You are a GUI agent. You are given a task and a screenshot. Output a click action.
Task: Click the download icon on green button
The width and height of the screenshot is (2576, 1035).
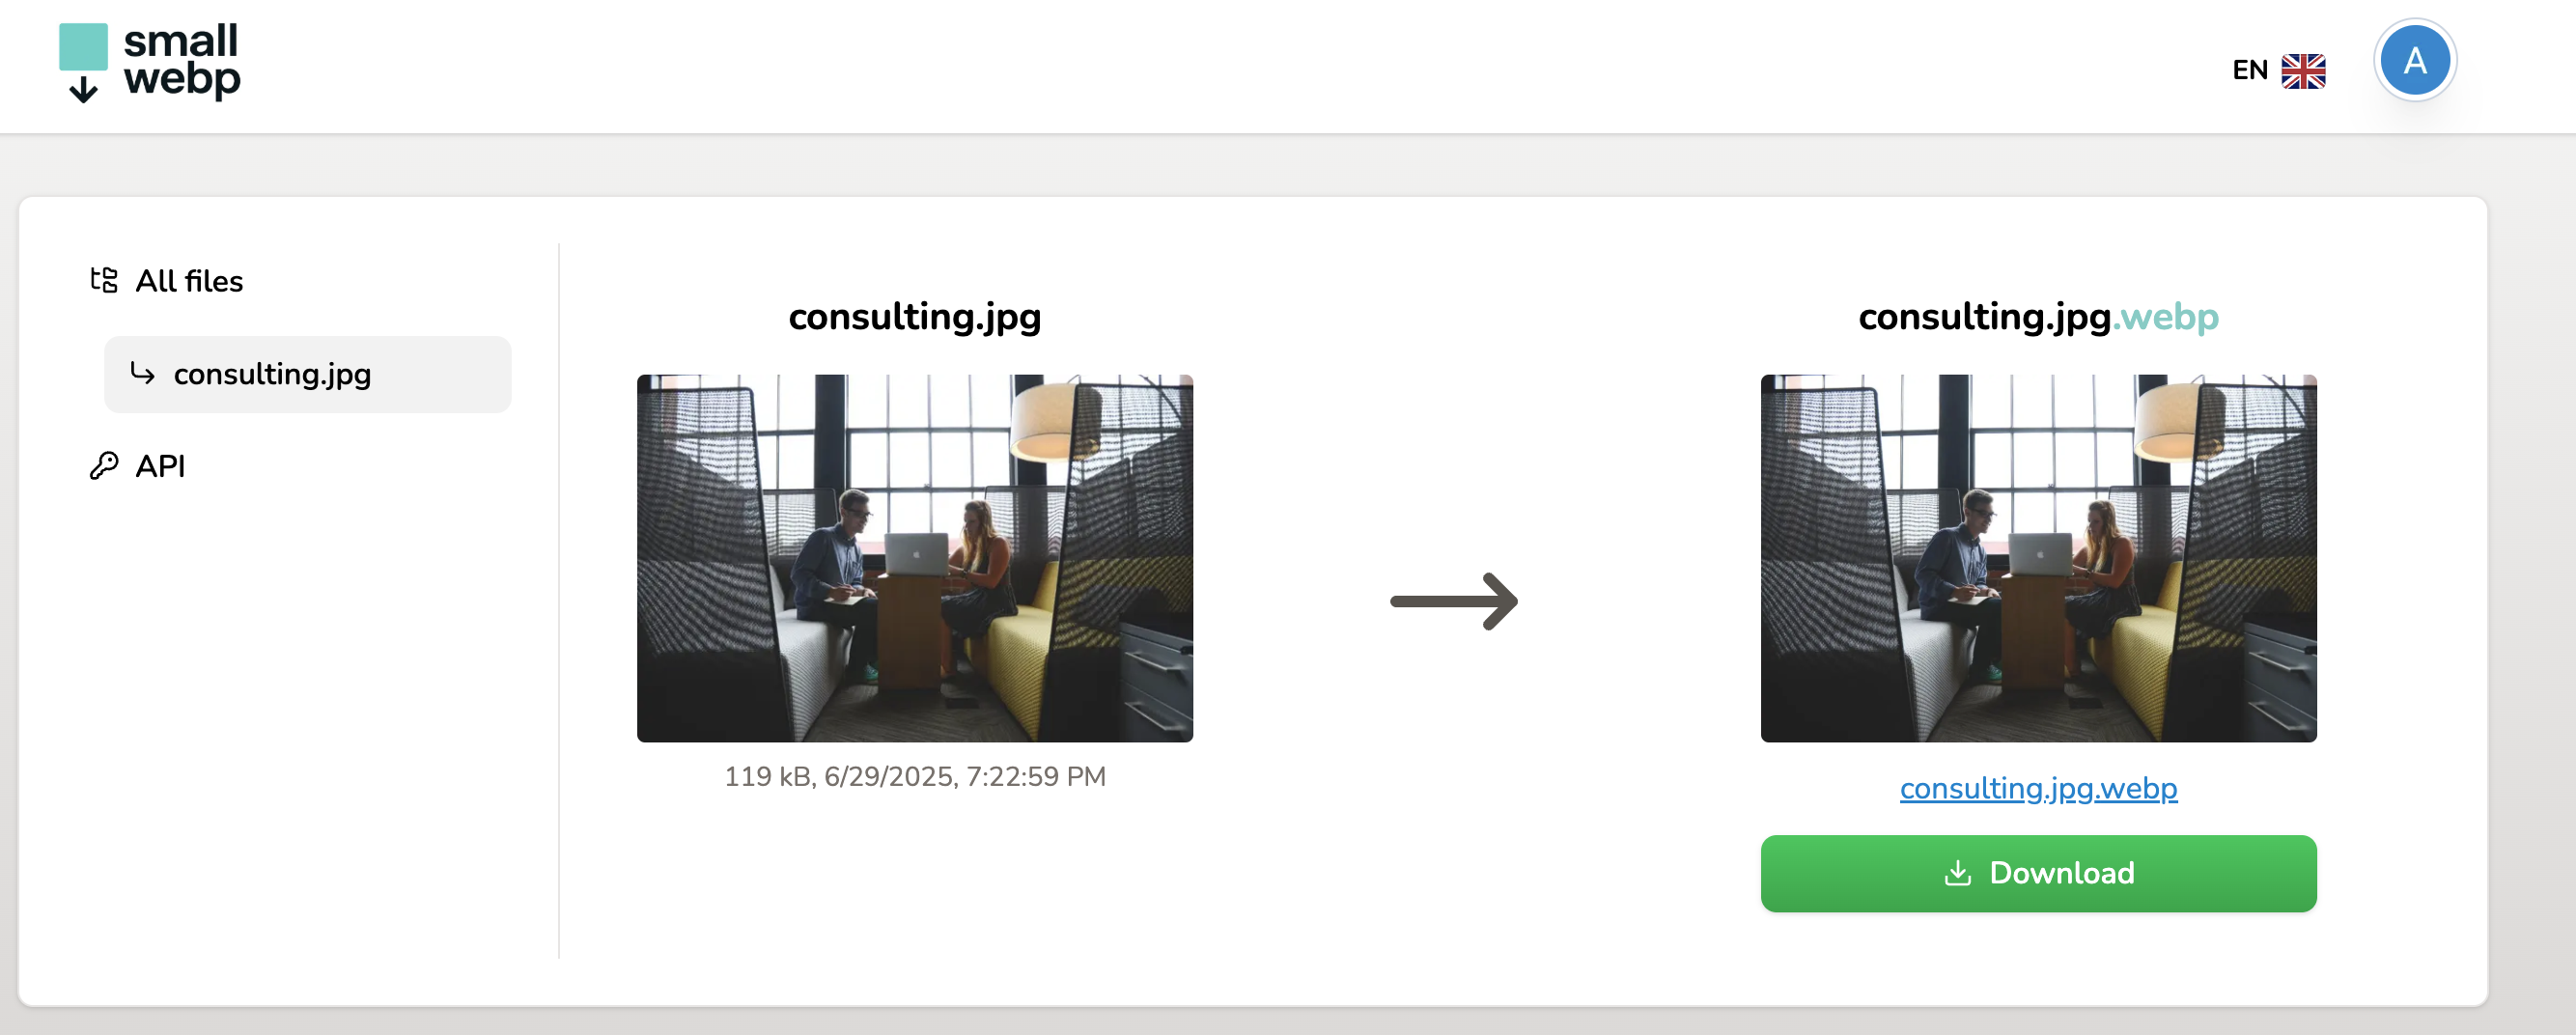pyautogui.click(x=1957, y=873)
